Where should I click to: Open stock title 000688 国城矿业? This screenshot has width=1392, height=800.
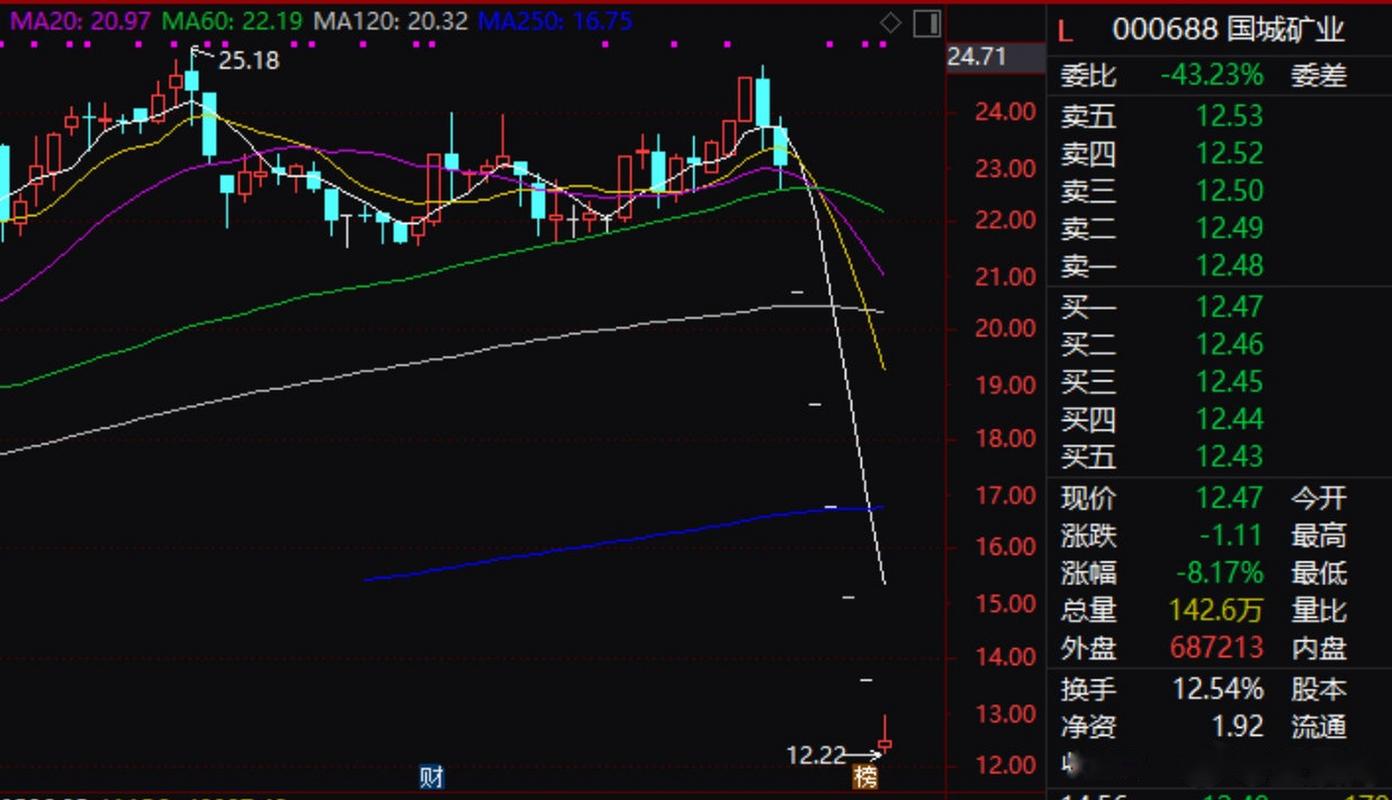(x=1228, y=30)
